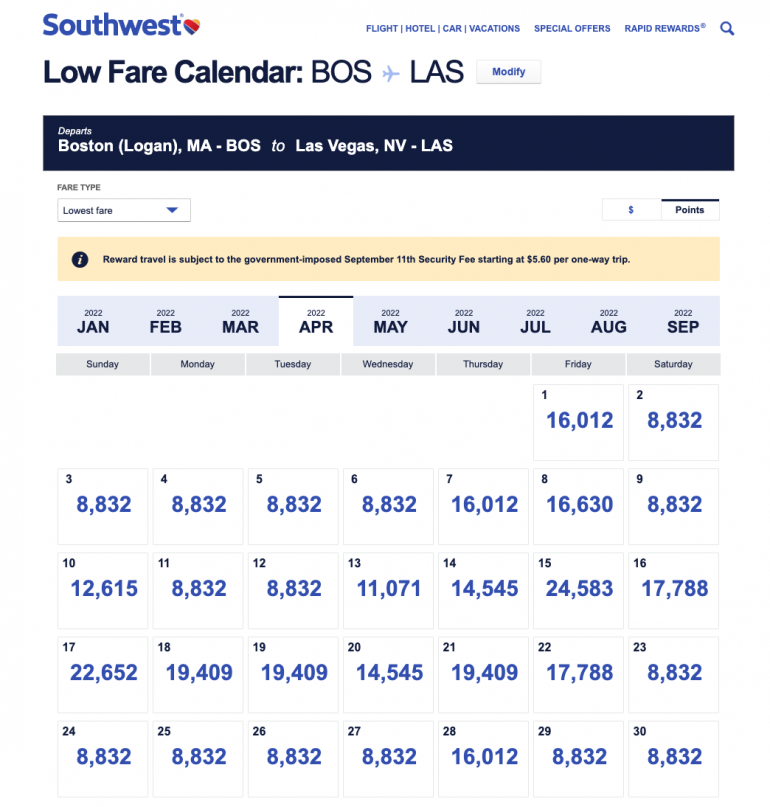Select April 30 fare of 8,832 points
Viewport: 770px width, 807px height.
(x=673, y=758)
